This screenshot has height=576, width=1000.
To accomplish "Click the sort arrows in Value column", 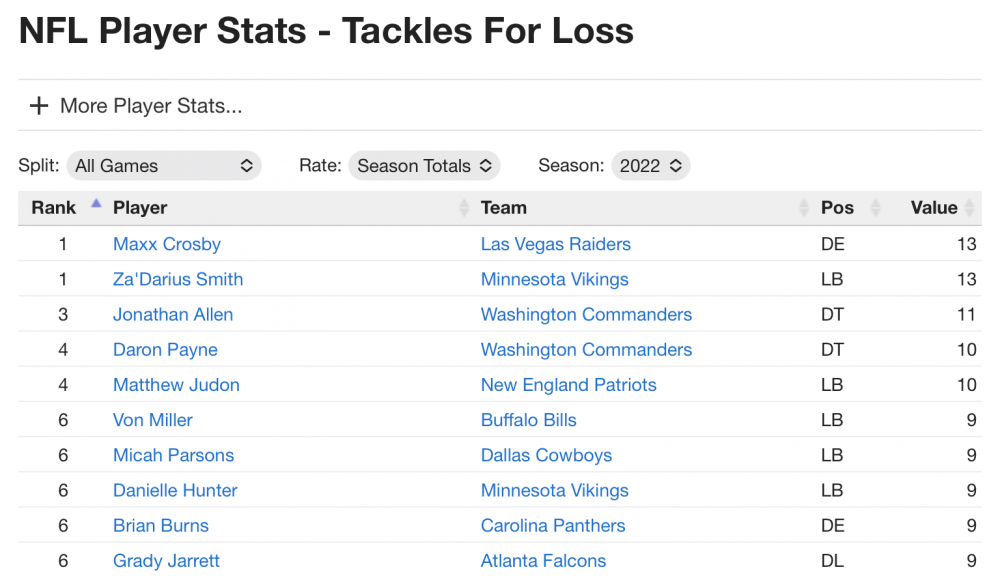I will pos(968,208).
